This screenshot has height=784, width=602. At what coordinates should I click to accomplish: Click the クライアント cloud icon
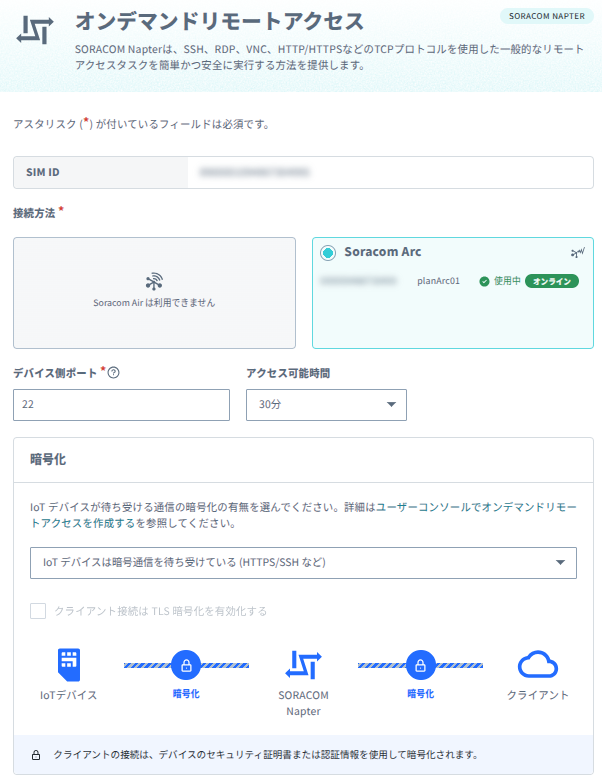(x=538, y=664)
